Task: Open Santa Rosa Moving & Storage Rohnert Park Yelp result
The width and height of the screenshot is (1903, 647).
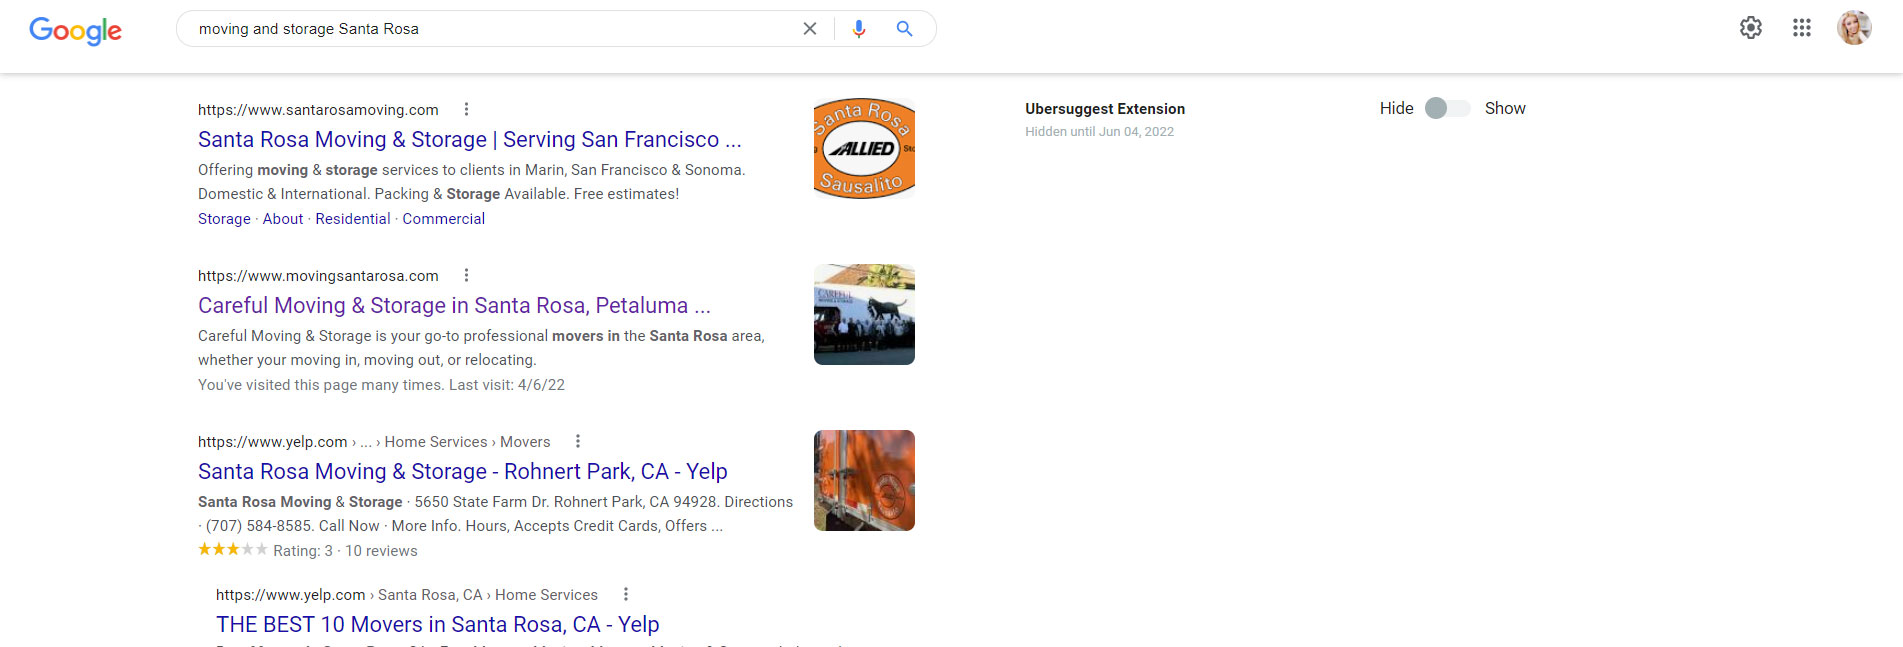Action: tap(463, 472)
